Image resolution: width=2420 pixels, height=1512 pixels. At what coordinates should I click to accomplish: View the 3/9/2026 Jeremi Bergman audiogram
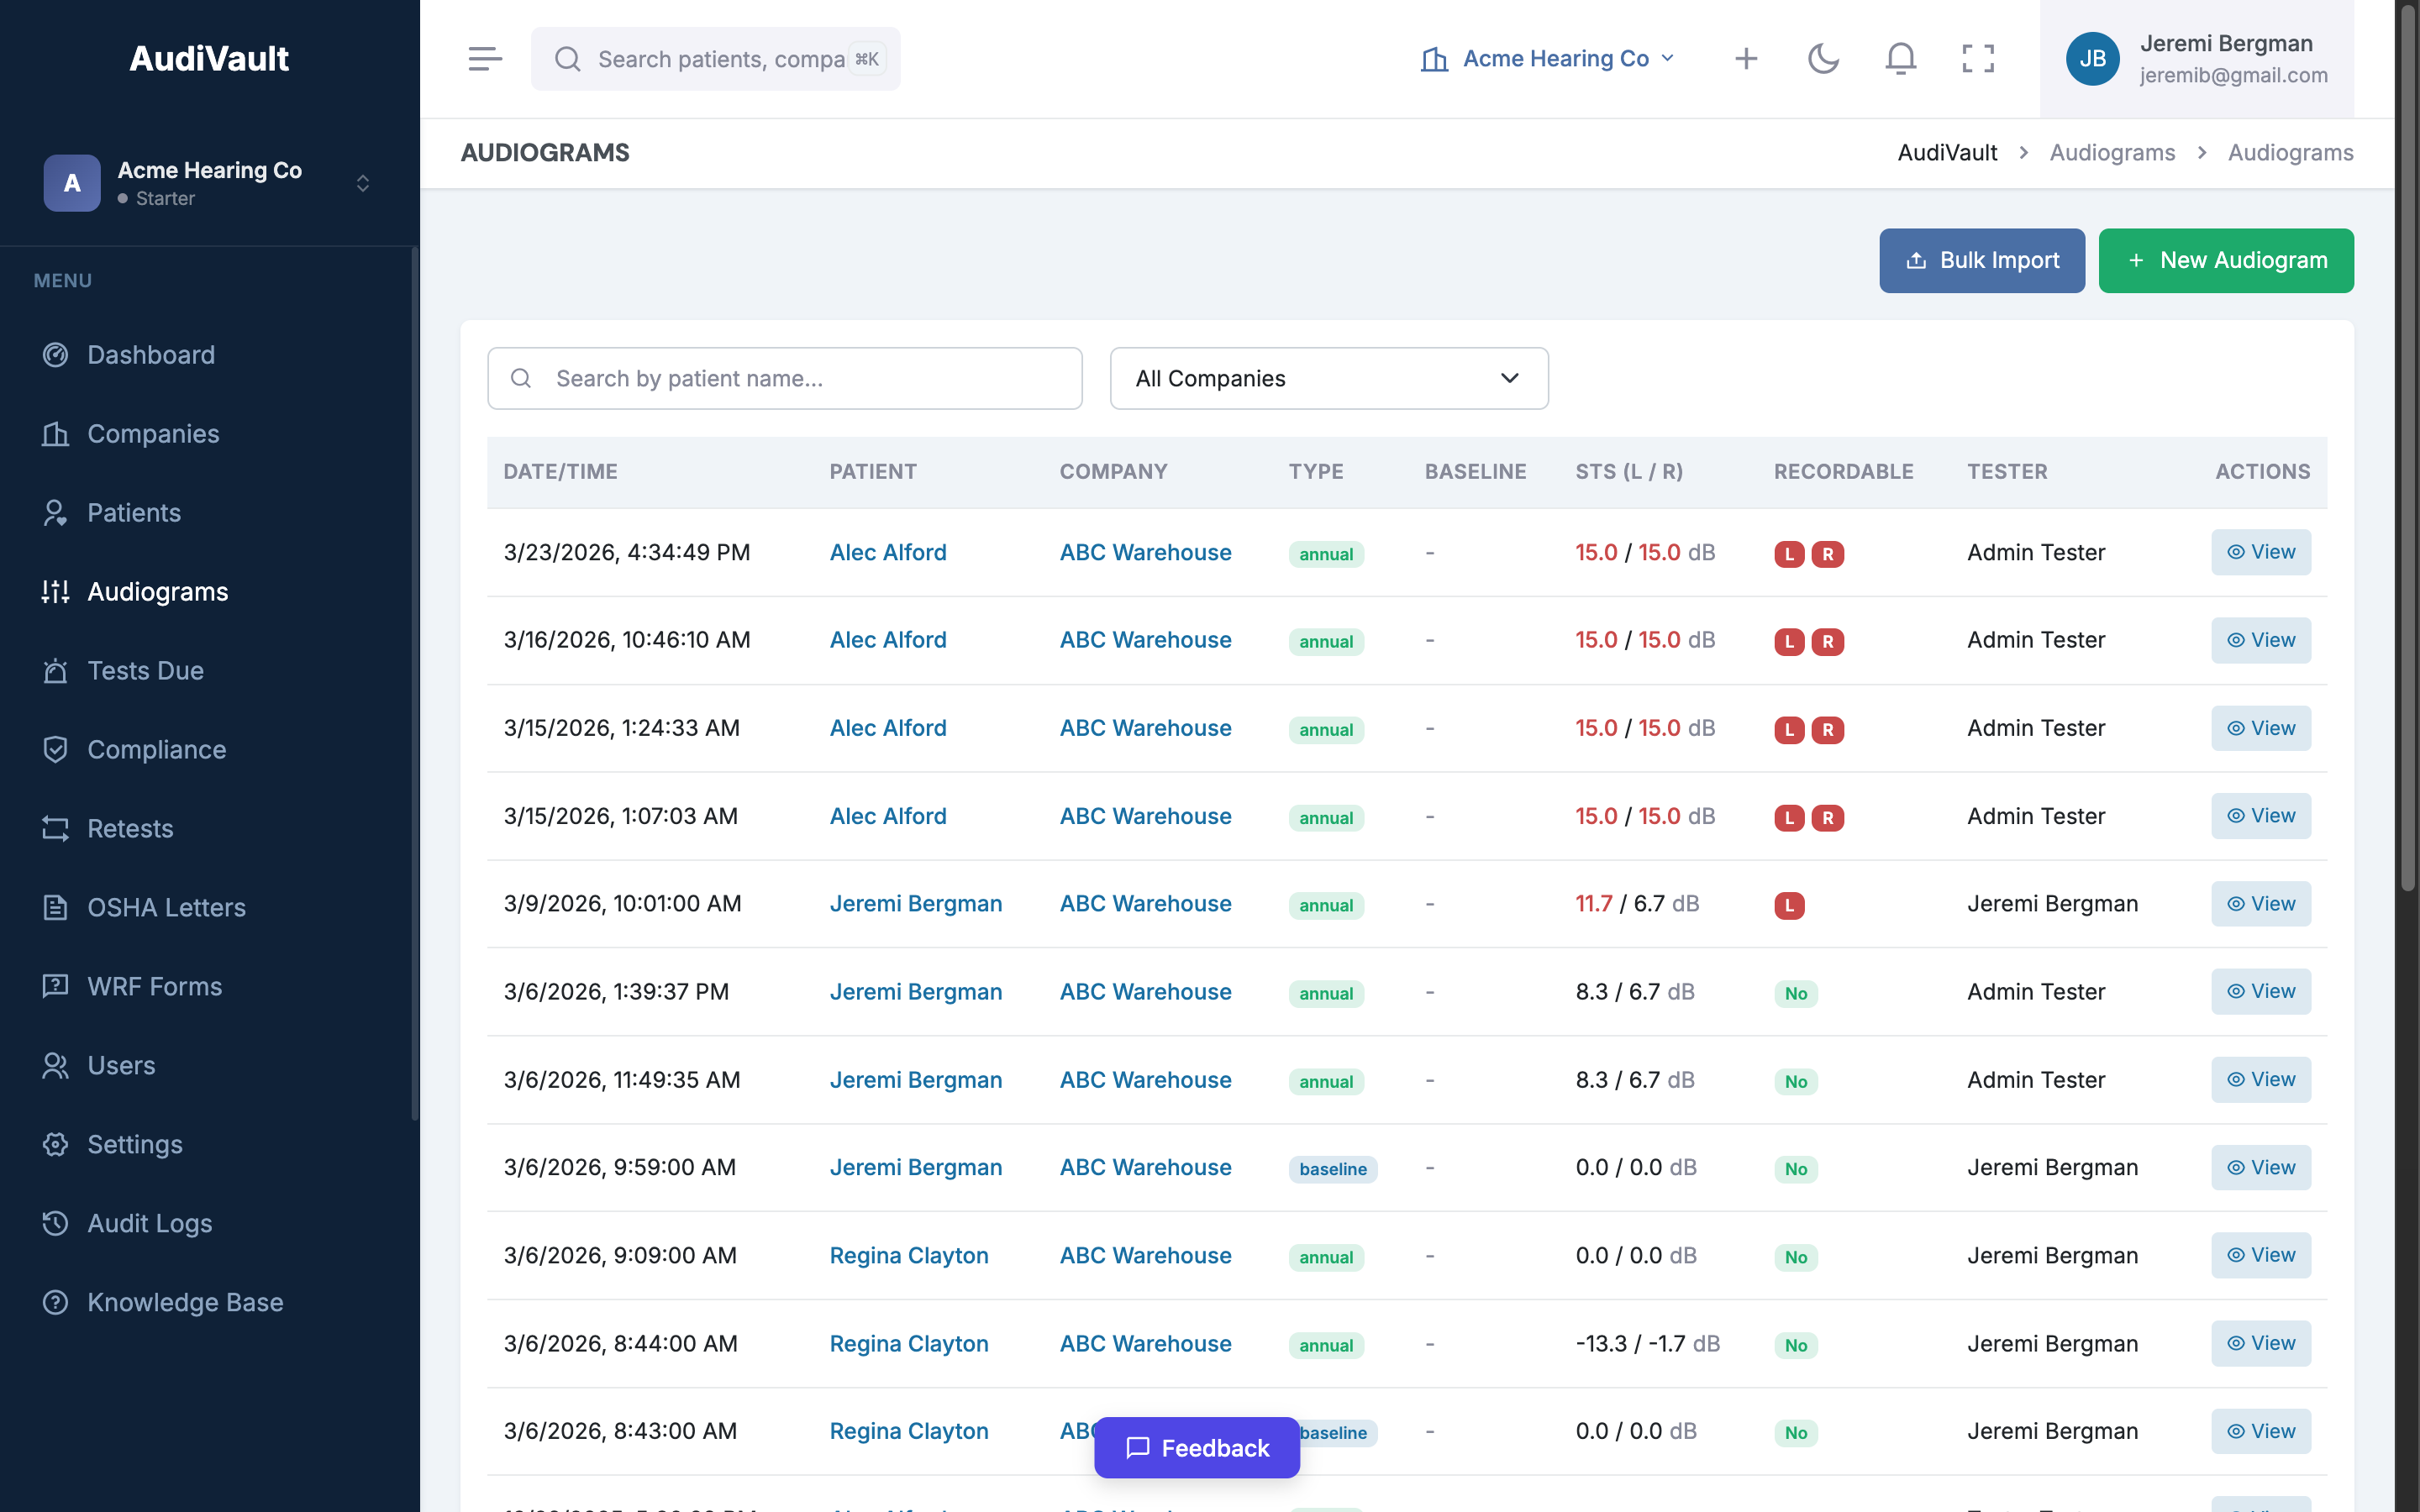(2260, 904)
